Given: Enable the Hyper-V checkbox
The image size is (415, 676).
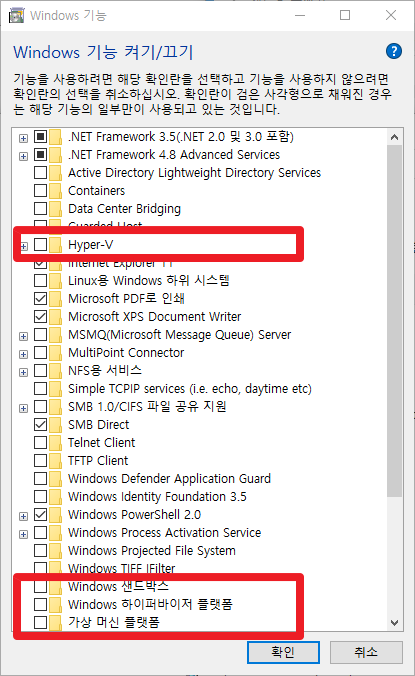Looking at the screenshot, I should click(x=41, y=244).
